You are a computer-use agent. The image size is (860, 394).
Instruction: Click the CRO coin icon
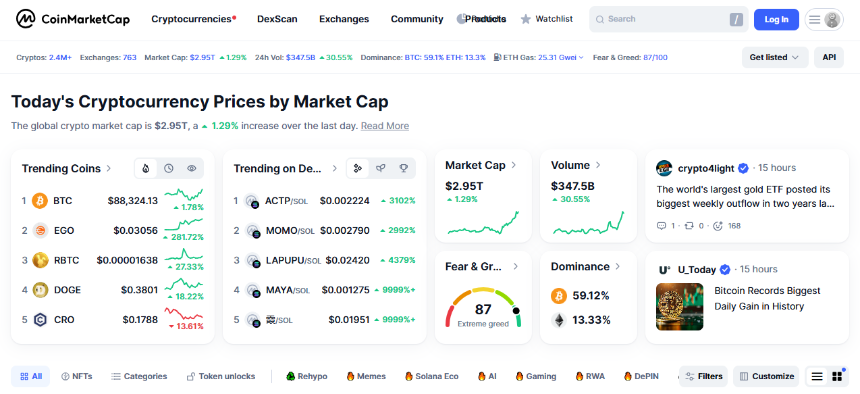tap(40, 319)
